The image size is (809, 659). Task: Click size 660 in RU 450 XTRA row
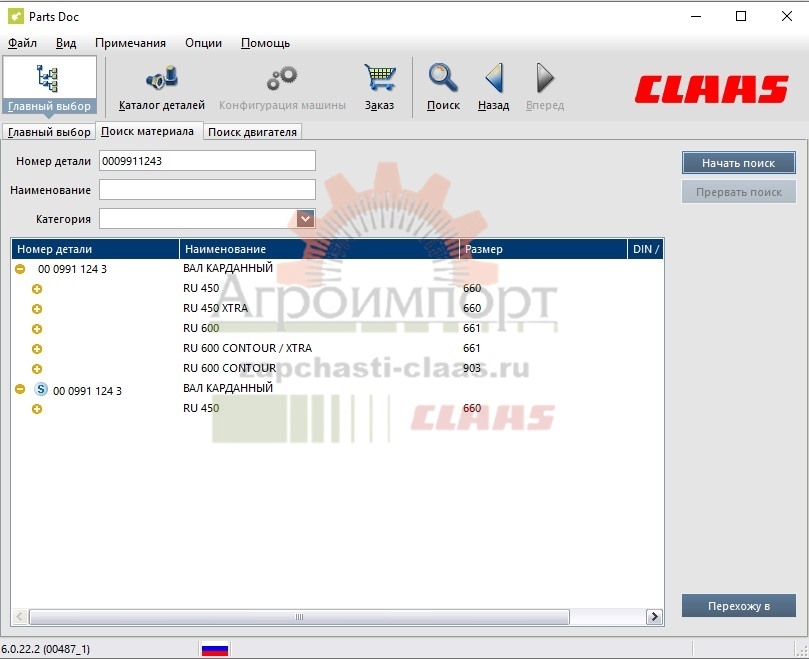coord(472,308)
